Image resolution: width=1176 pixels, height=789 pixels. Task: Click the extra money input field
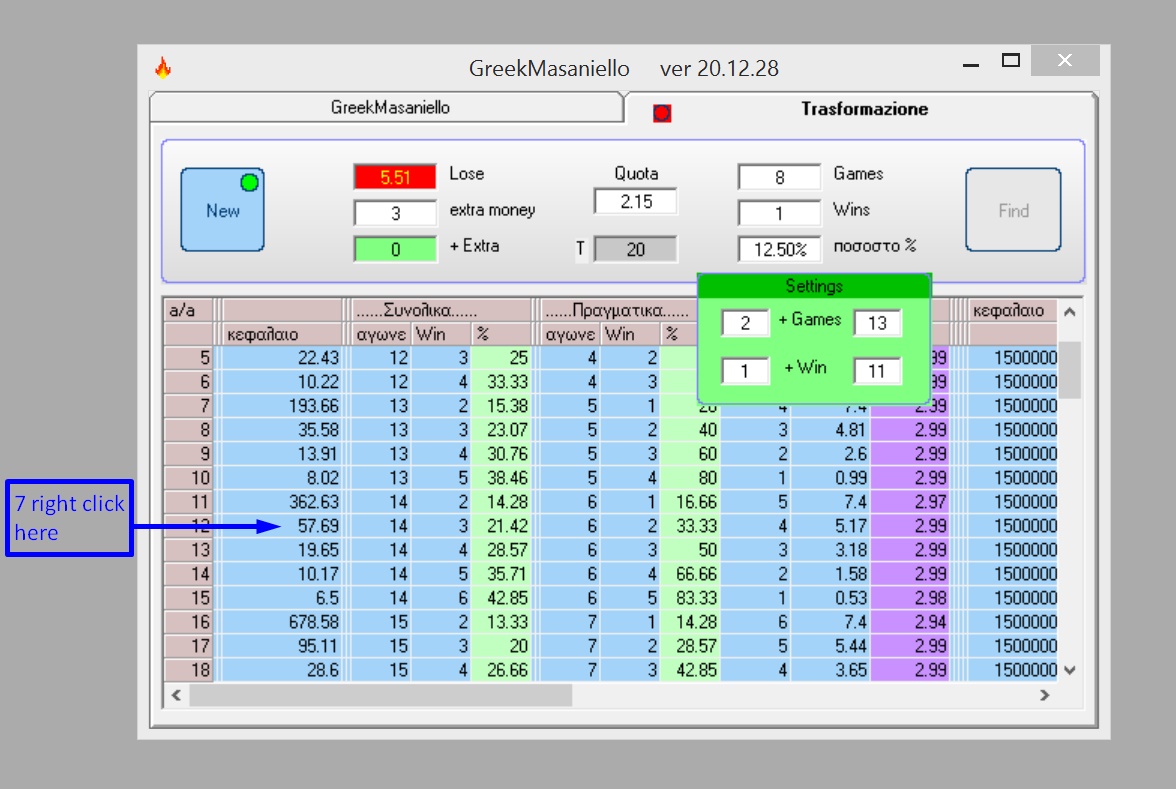pyautogui.click(x=394, y=213)
